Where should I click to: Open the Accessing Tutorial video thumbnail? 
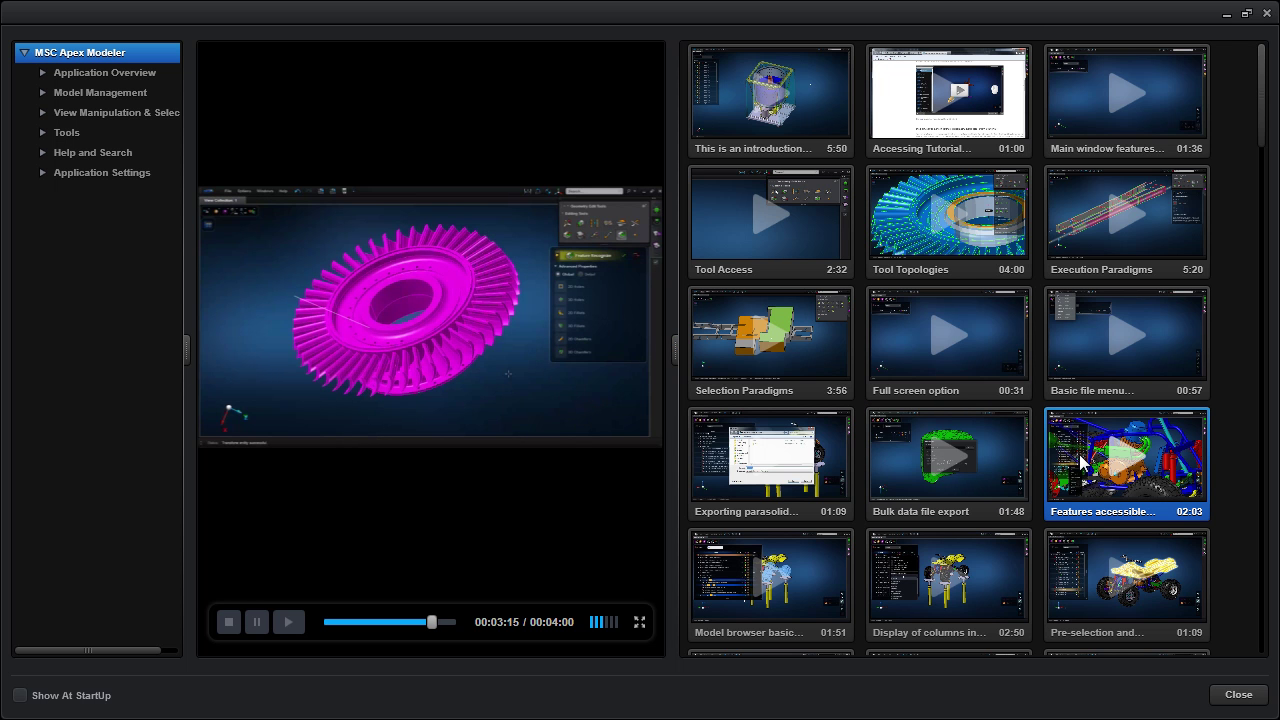point(949,101)
